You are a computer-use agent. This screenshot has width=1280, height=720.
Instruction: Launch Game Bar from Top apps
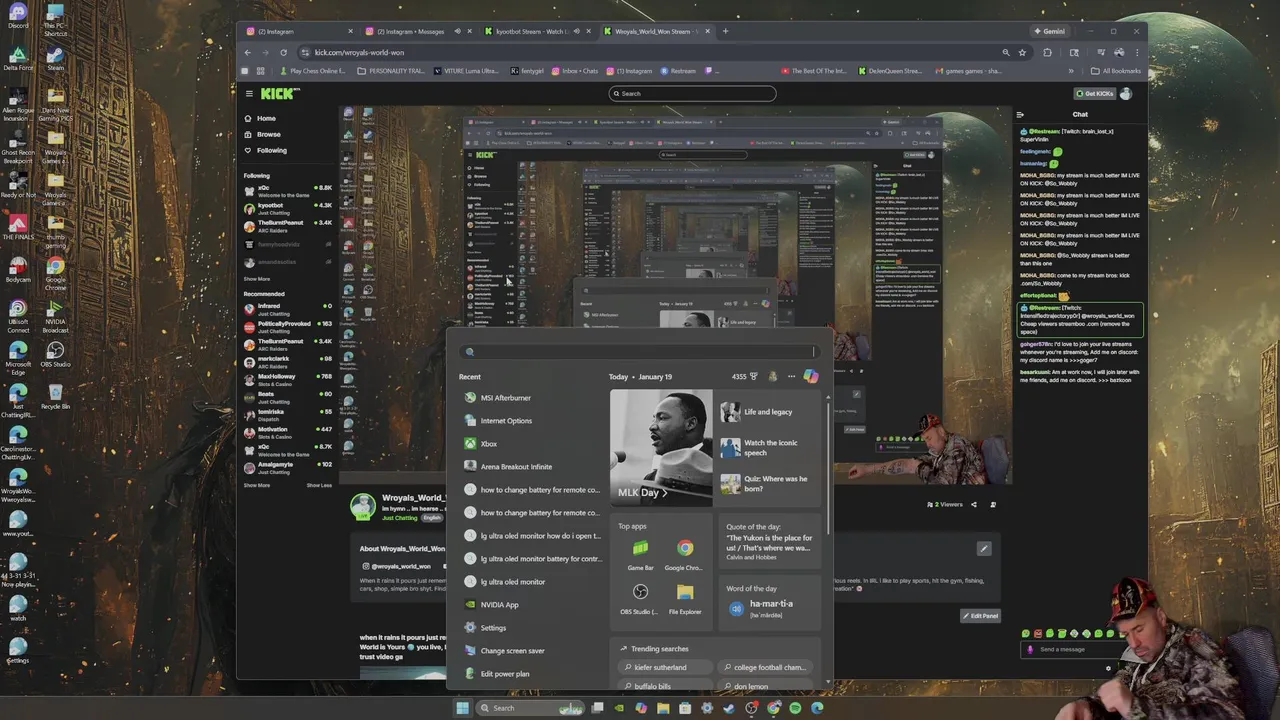point(640,555)
